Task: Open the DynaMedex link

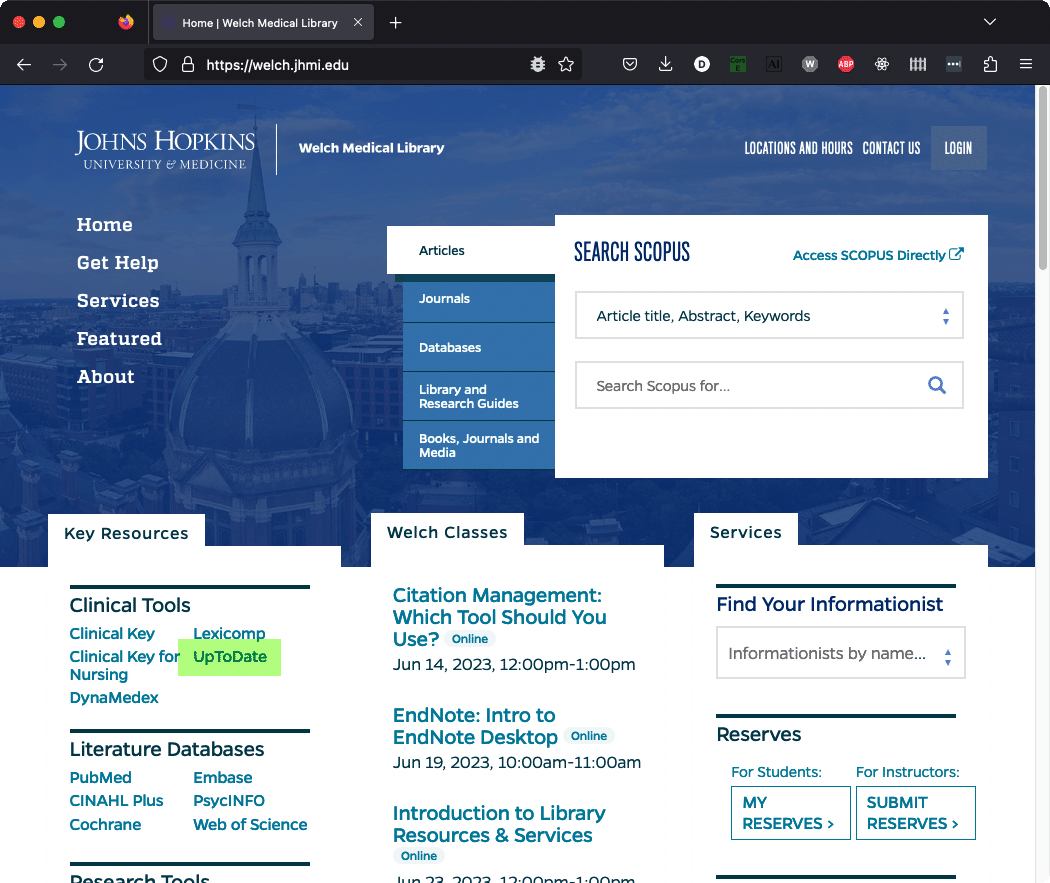Action: click(x=114, y=698)
